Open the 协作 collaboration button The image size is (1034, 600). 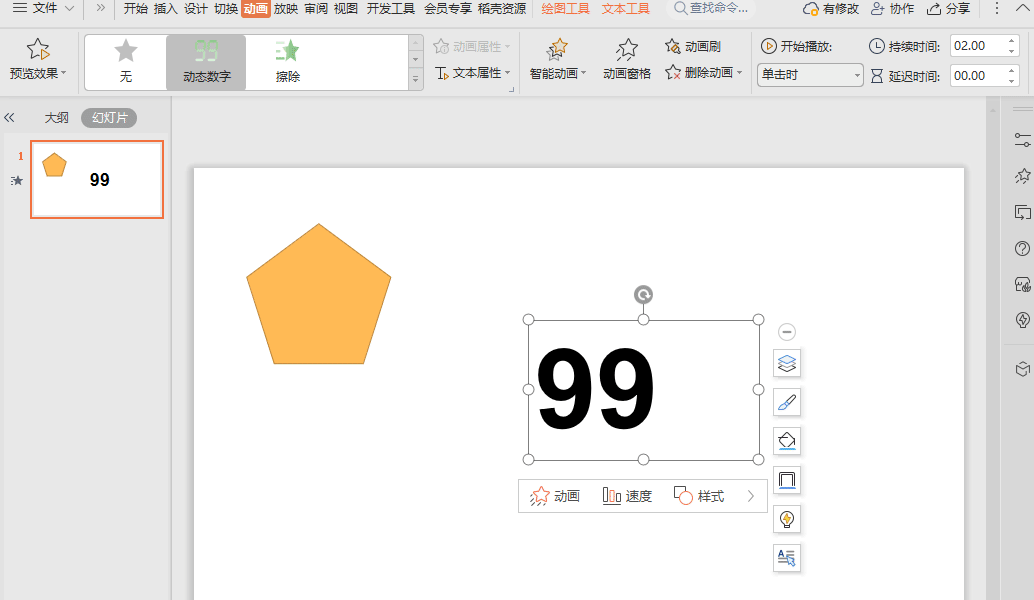[892, 9]
